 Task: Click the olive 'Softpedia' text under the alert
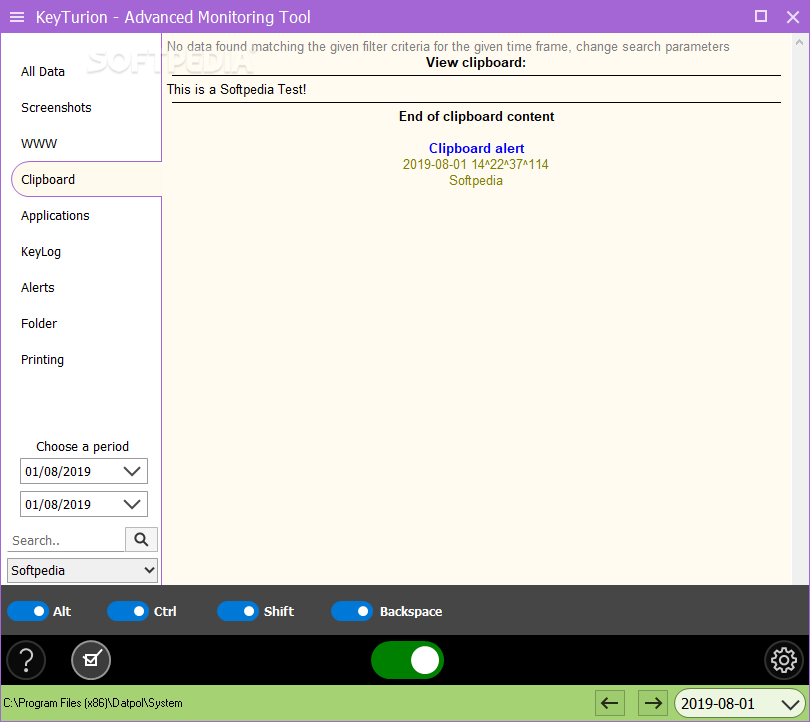pyautogui.click(x=476, y=180)
